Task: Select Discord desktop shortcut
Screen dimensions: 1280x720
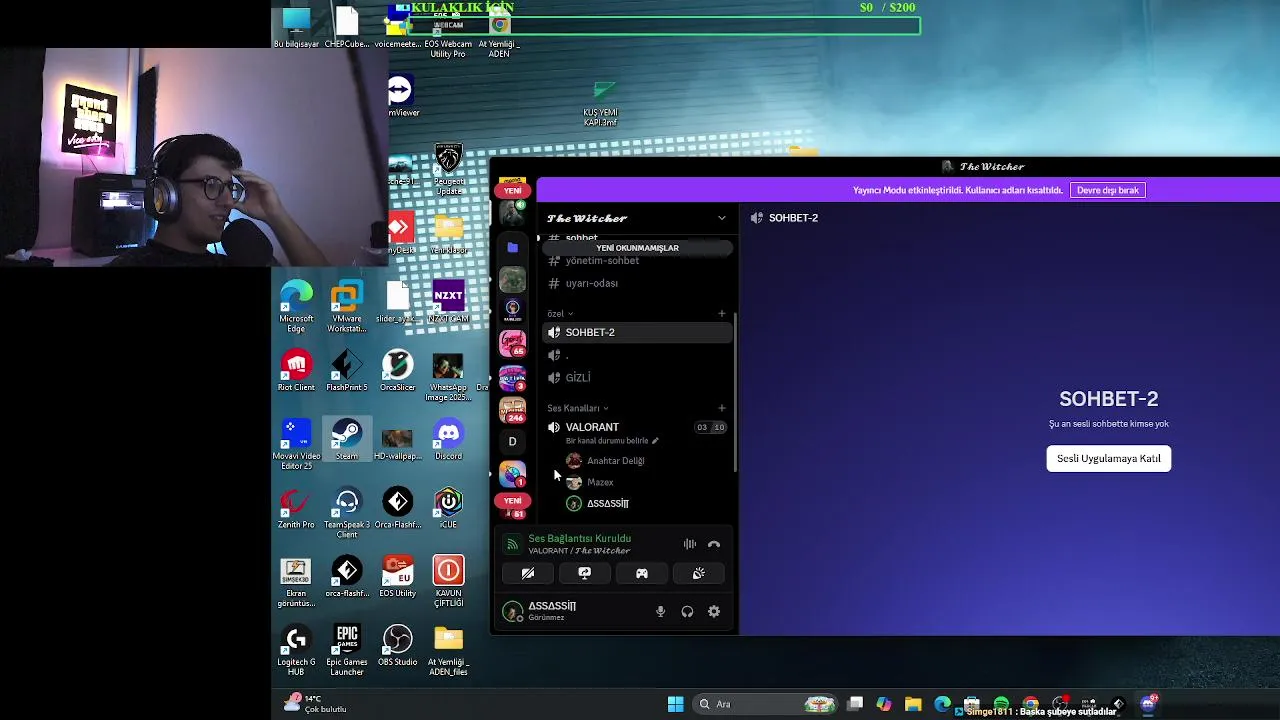Action: click(448, 441)
